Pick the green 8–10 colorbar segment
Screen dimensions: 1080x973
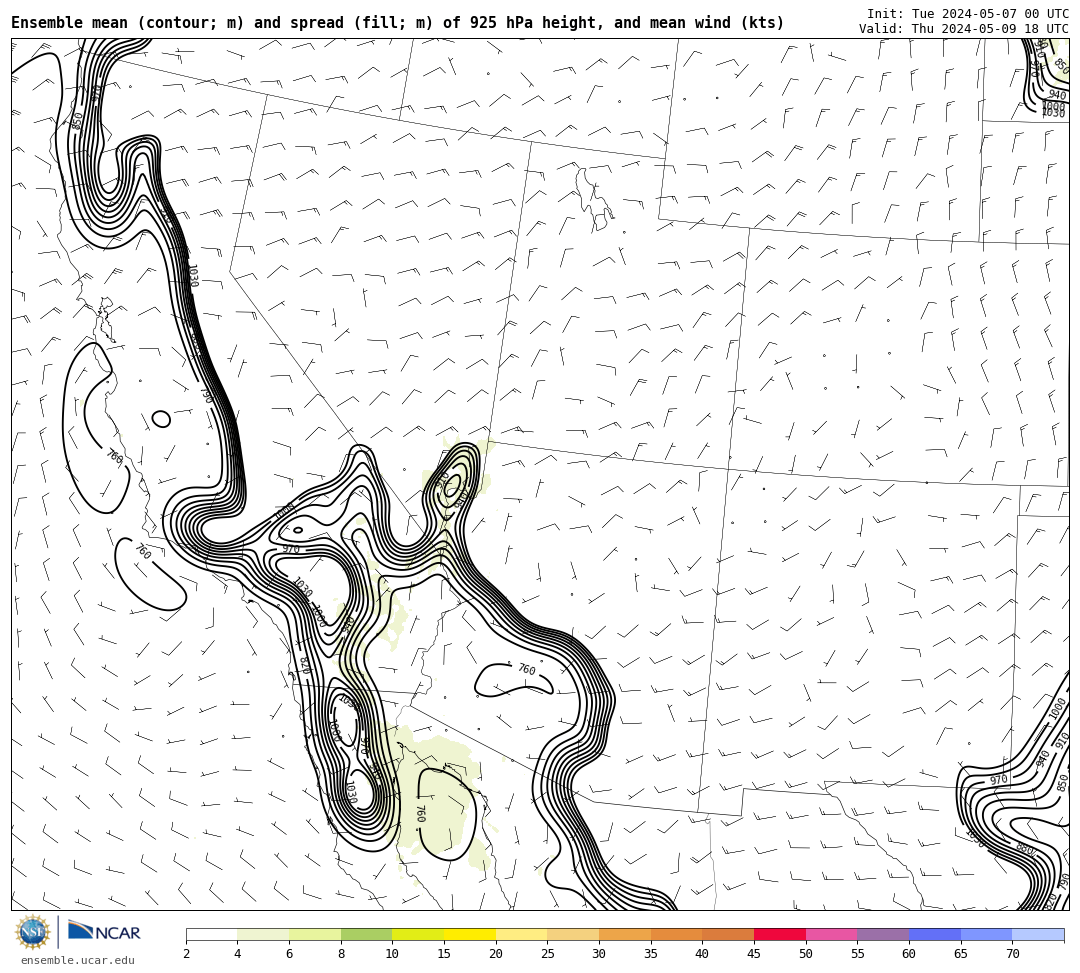pyautogui.click(x=366, y=934)
